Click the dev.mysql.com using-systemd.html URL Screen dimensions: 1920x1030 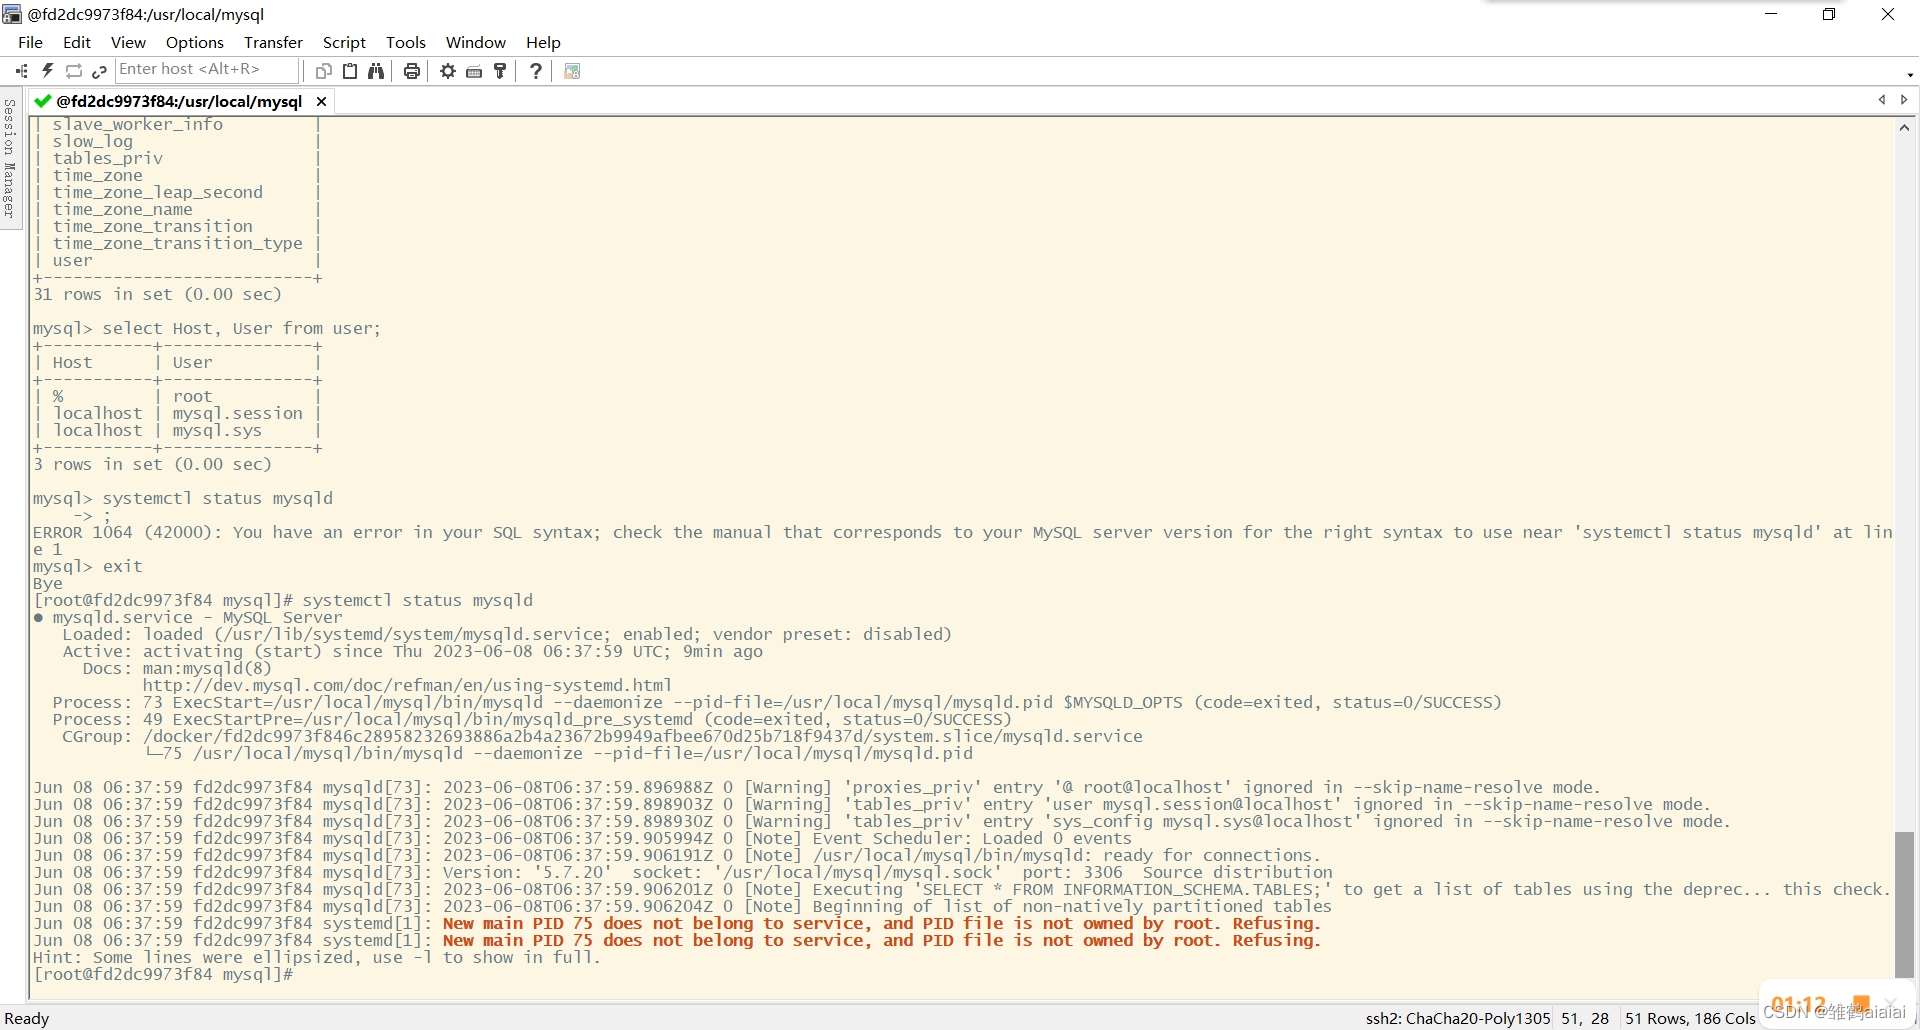pyautogui.click(x=407, y=685)
